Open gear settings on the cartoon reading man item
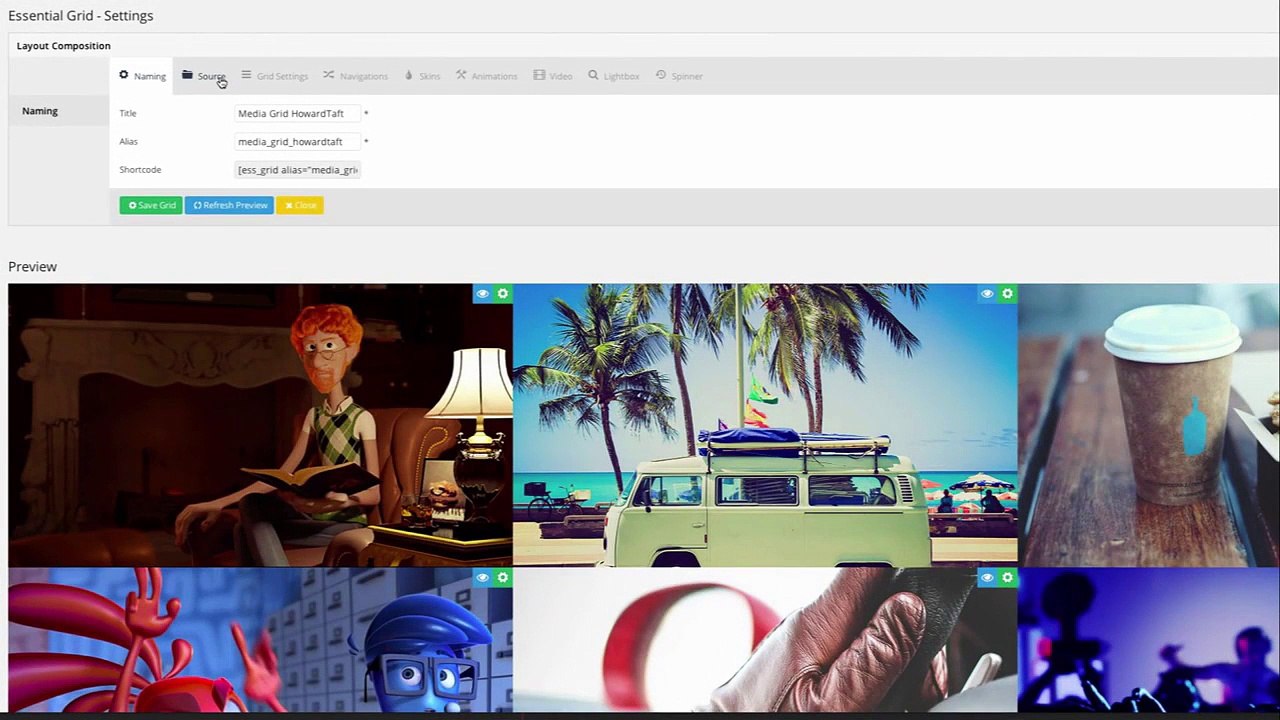This screenshot has height=720, width=1280. point(503,294)
